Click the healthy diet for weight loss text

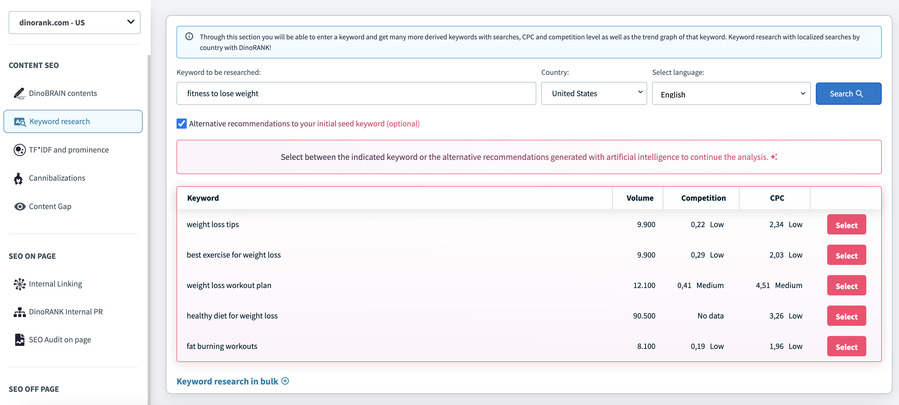[232, 316]
